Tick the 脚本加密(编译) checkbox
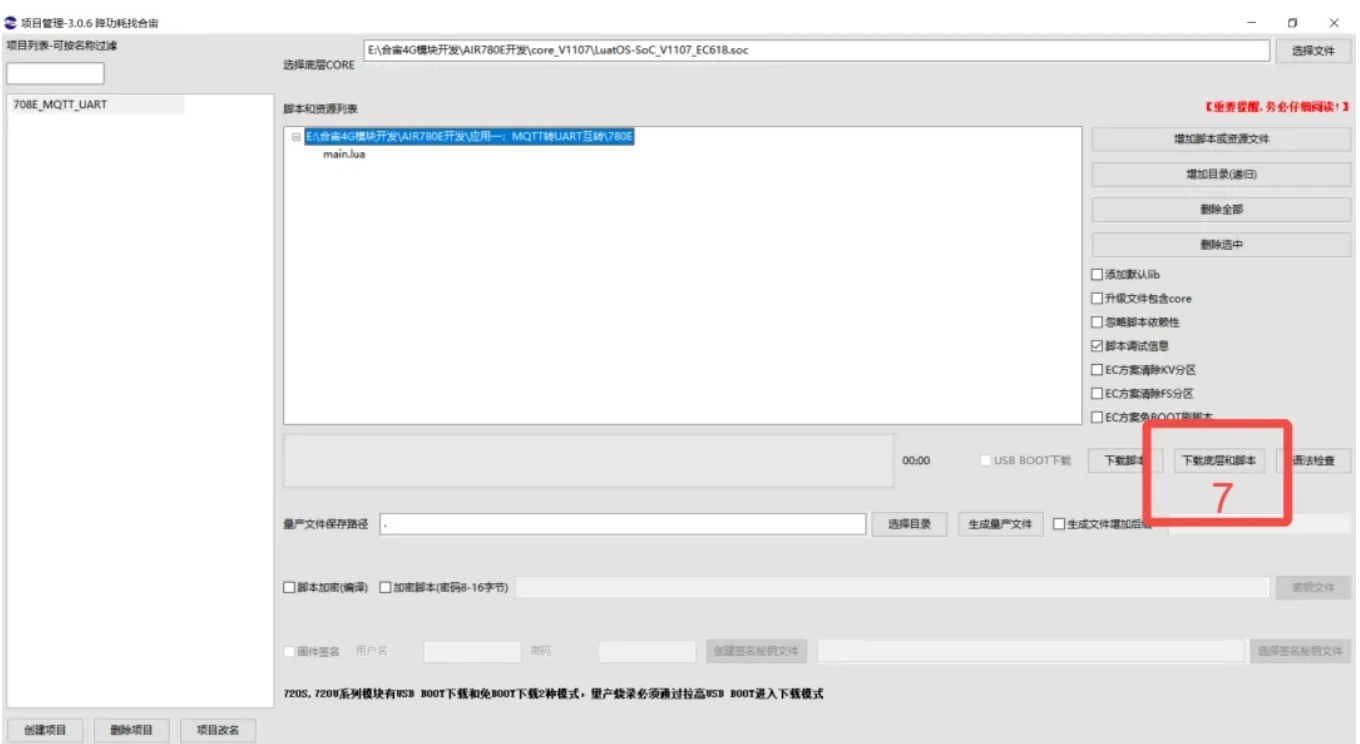Screen dimensions: 1360x744 (x=290, y=588)
